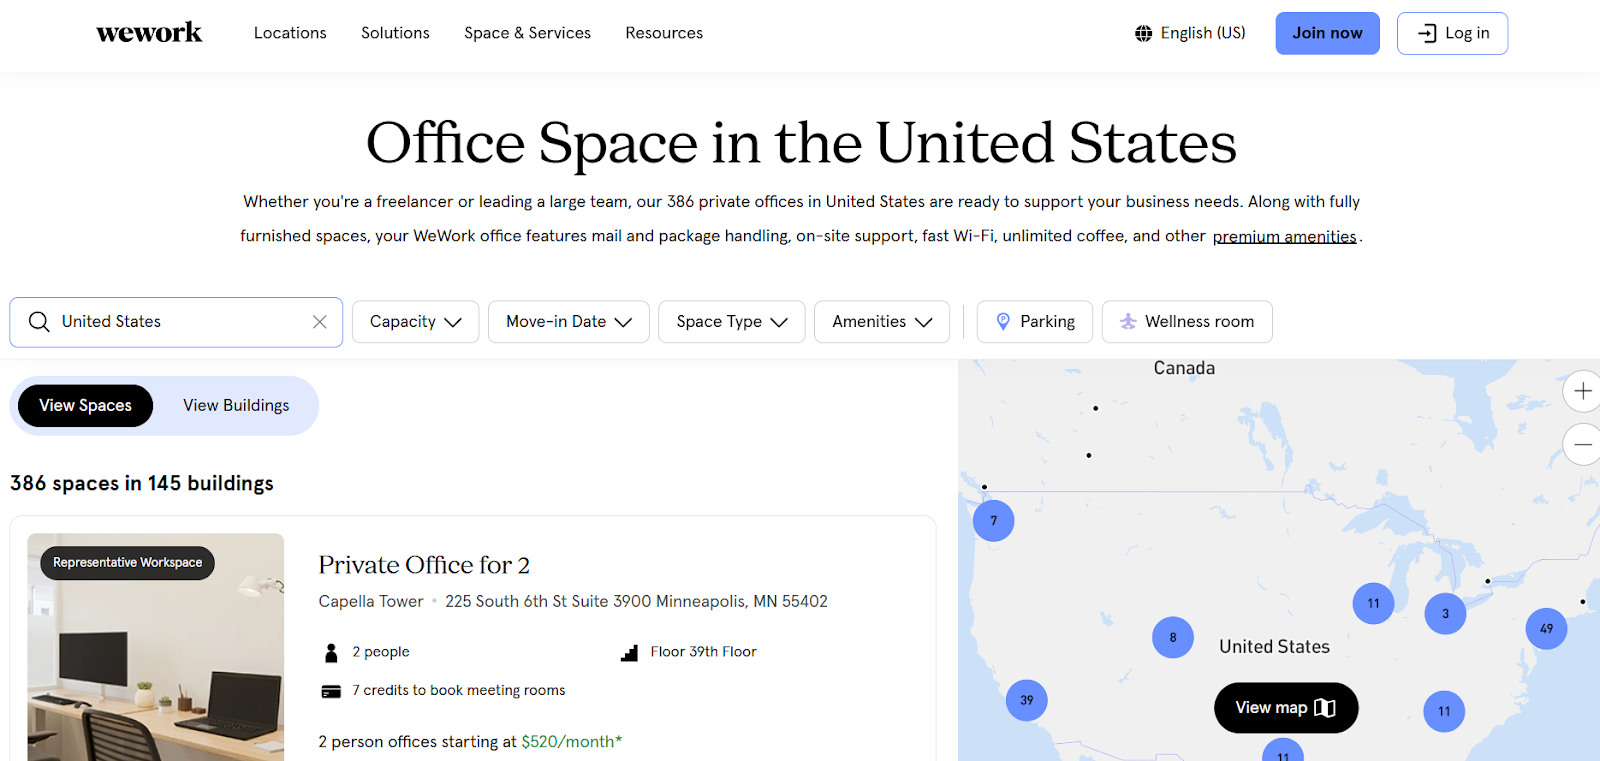Image resolution: width=1600 pixels, height=761 pixels.
Task: Click the View map button
Action: (1286, 708)
